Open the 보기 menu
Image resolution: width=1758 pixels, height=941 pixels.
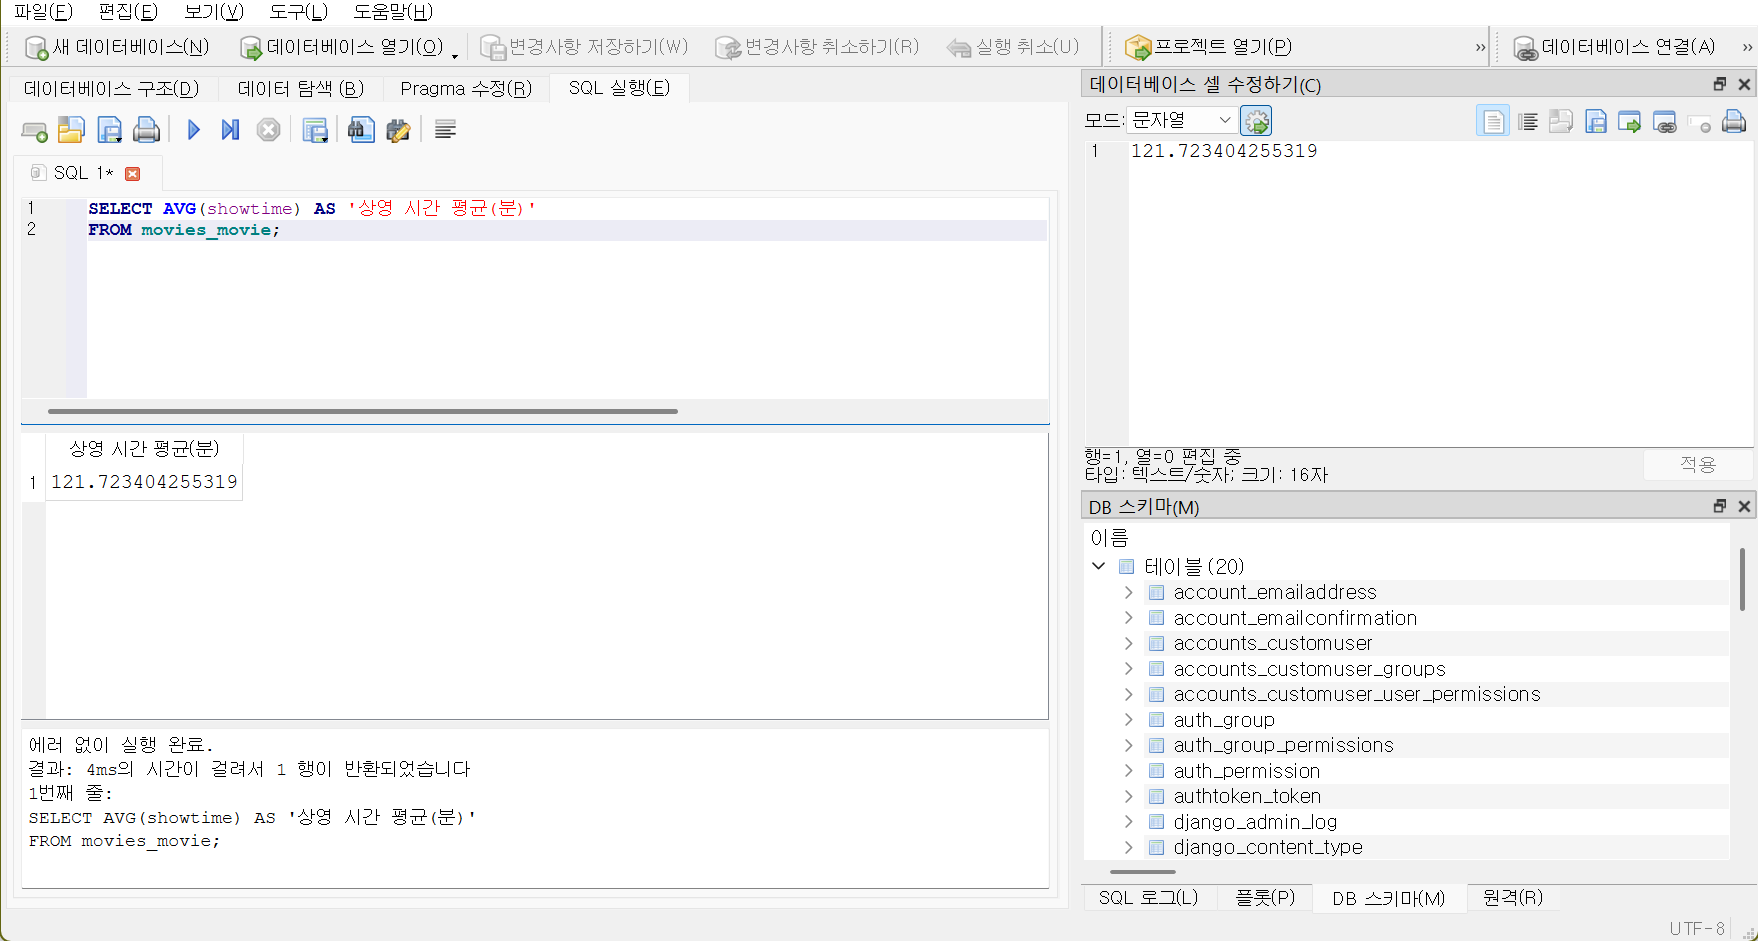(214, 12)
